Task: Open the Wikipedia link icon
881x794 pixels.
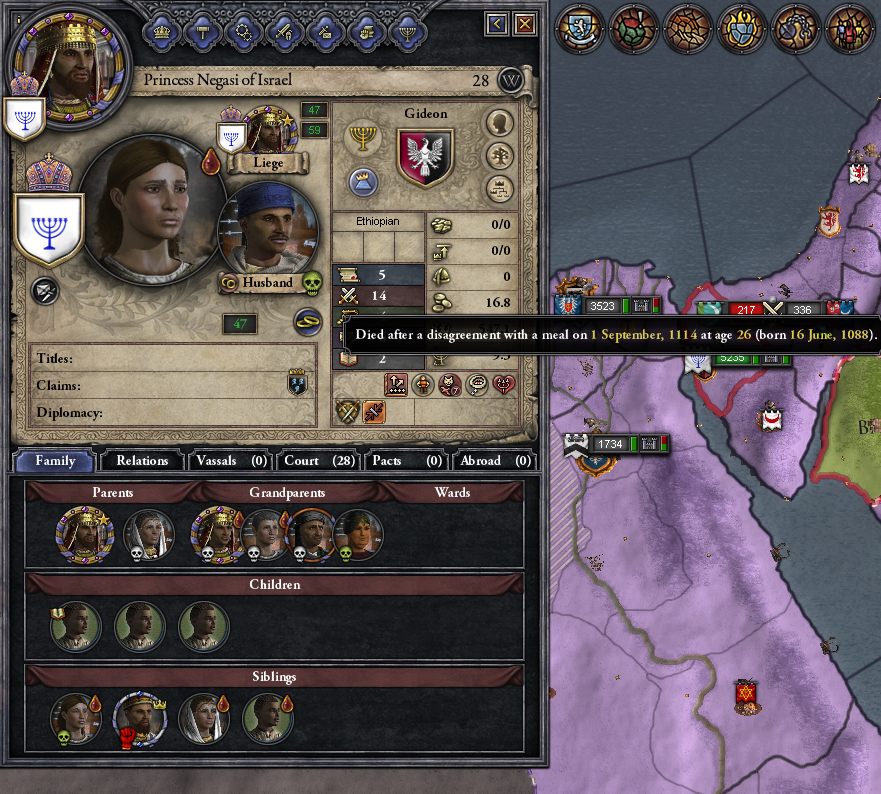Action: point(510,81)
